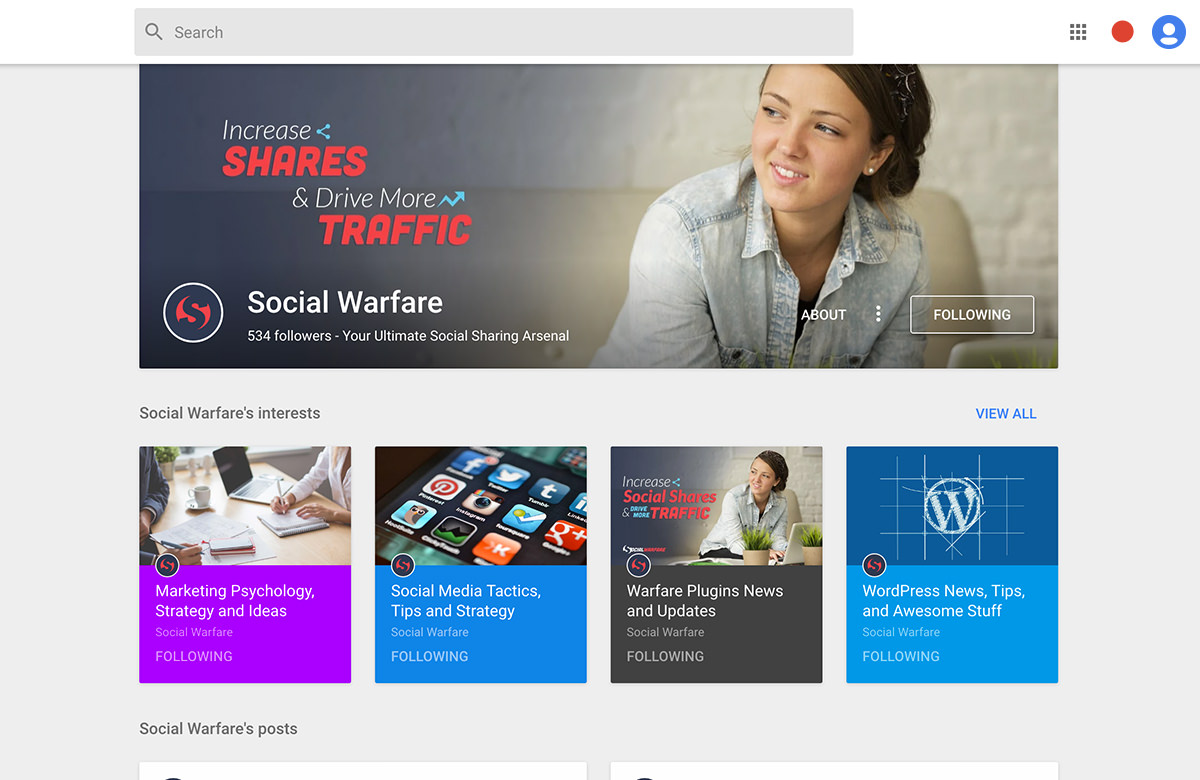Click logo badge on Social Media Tactics card
Screen dimensions: 1200x780
pos(403,565)
